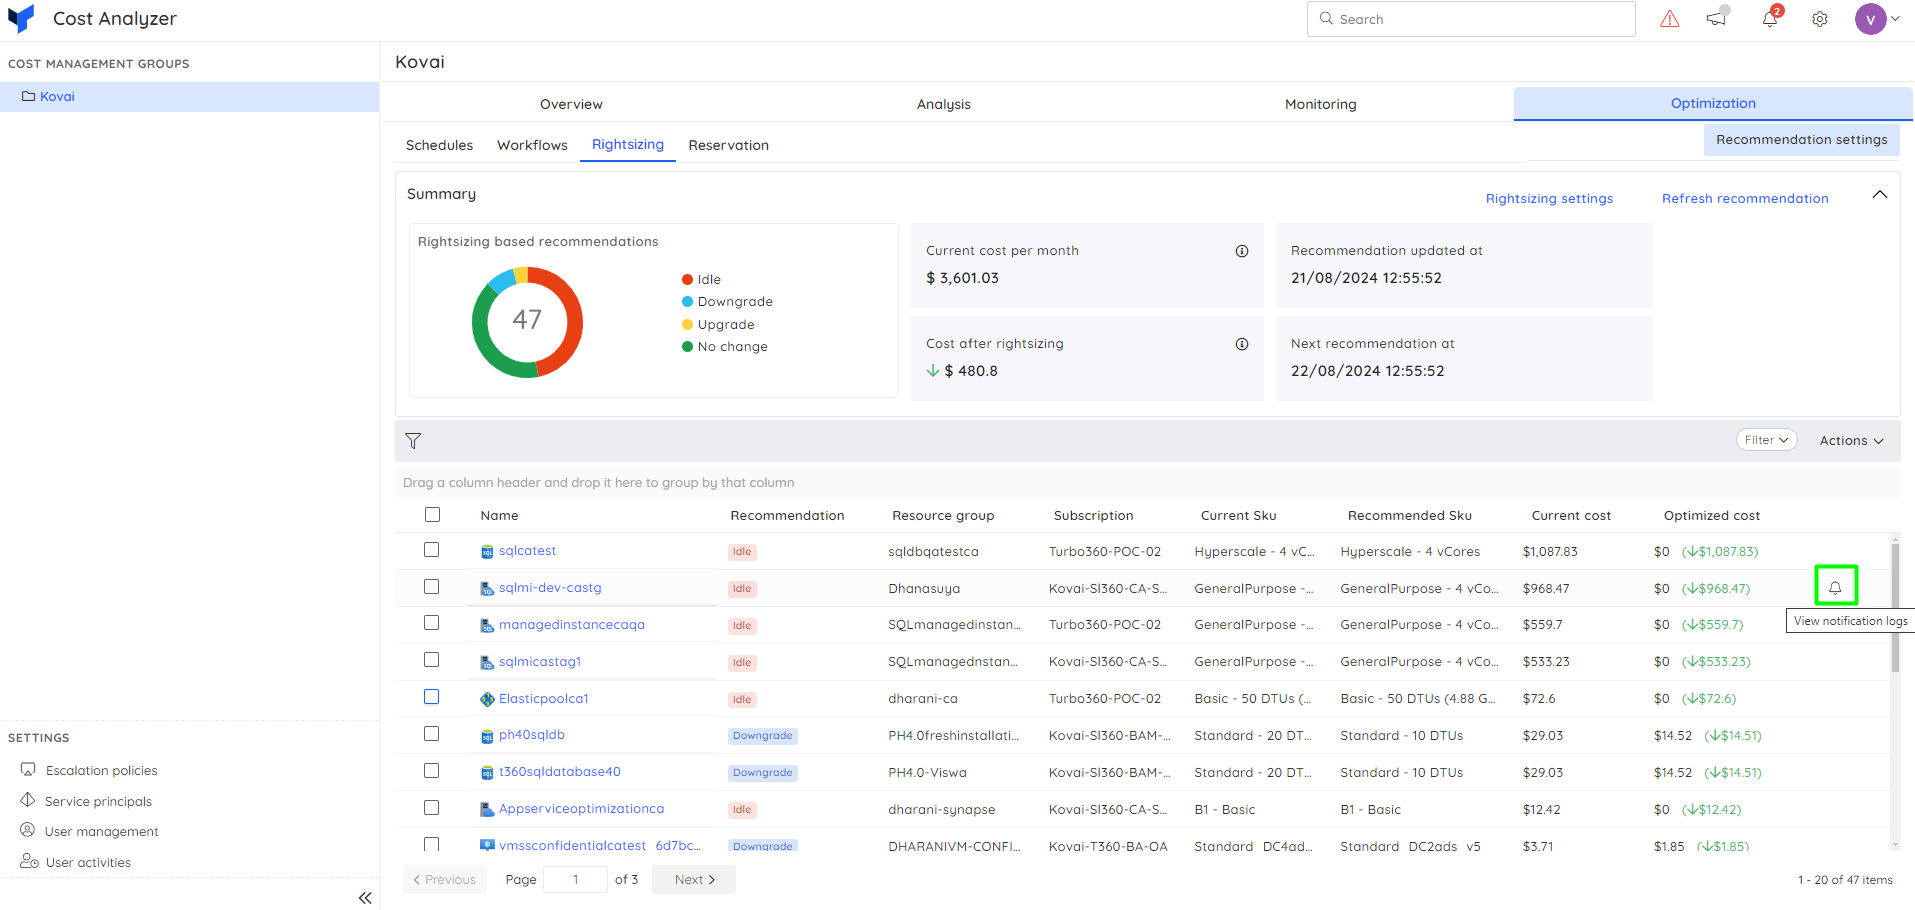Open the Rightsizing settings link
1915x910 pixels.
pyautogui.click(x=1549, y=199)
